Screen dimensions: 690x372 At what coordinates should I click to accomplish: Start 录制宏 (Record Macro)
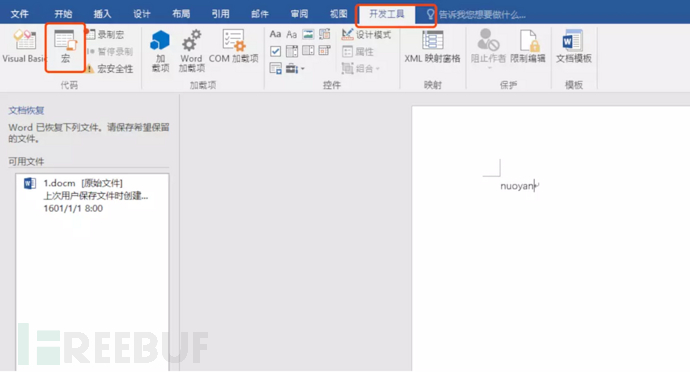106,35
